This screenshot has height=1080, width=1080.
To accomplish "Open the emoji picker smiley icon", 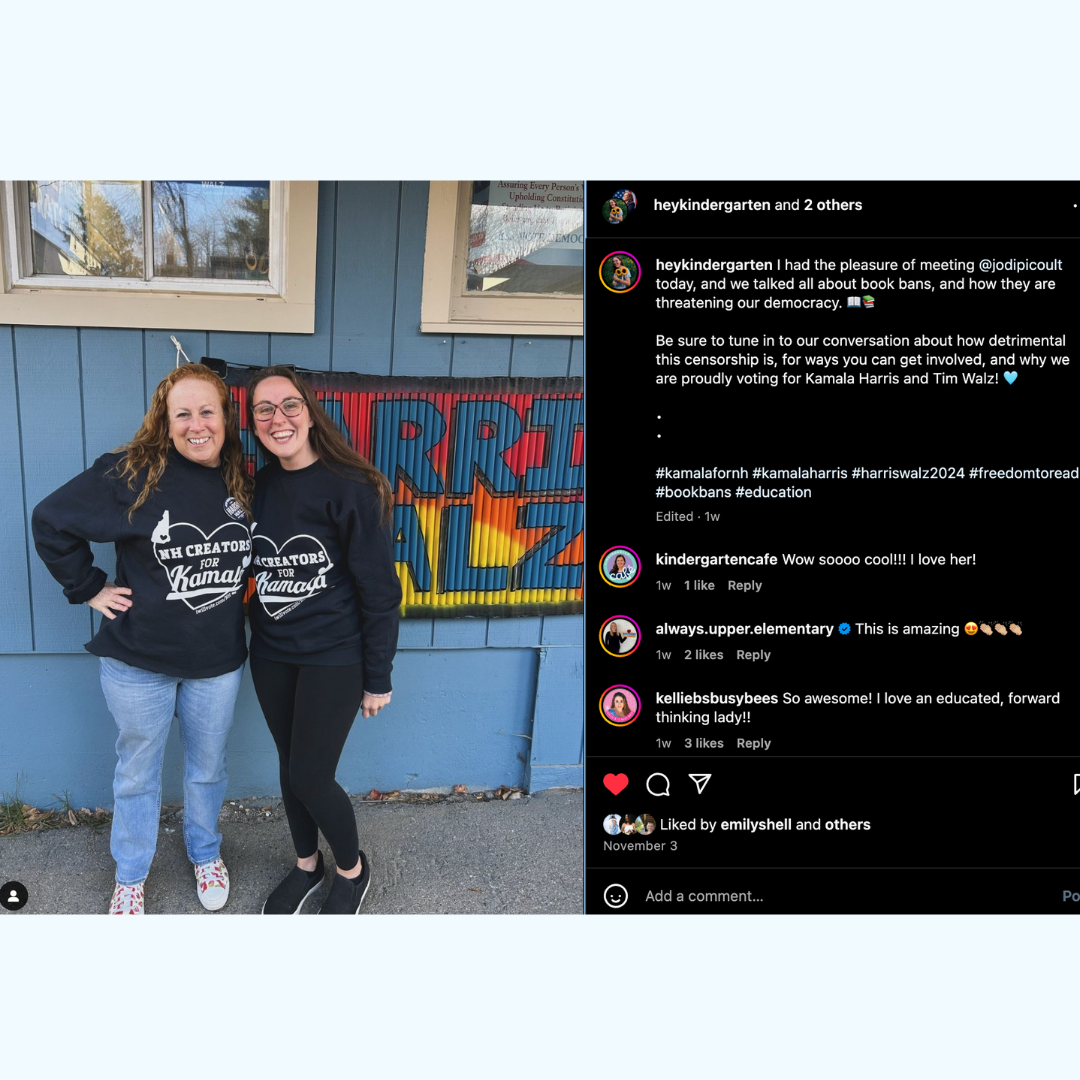I will click(615, 895).
